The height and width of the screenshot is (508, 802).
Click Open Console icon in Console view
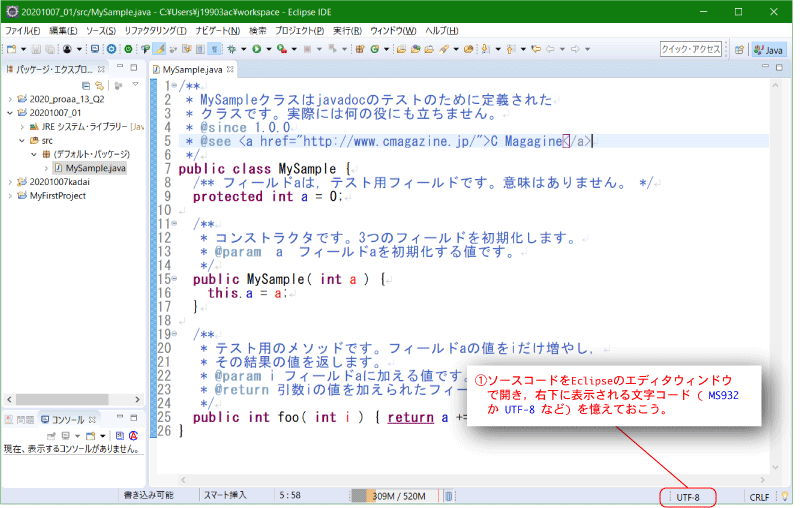tap(90, 436)
